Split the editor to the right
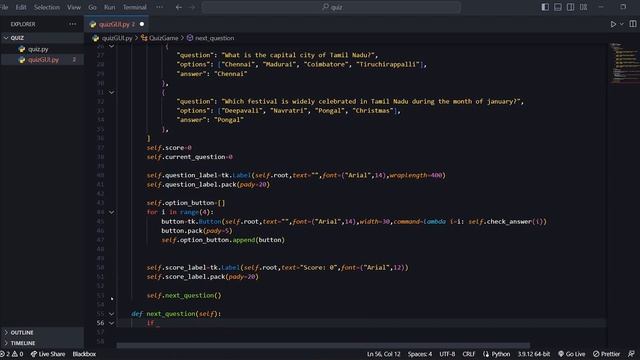 coord(633,24)
